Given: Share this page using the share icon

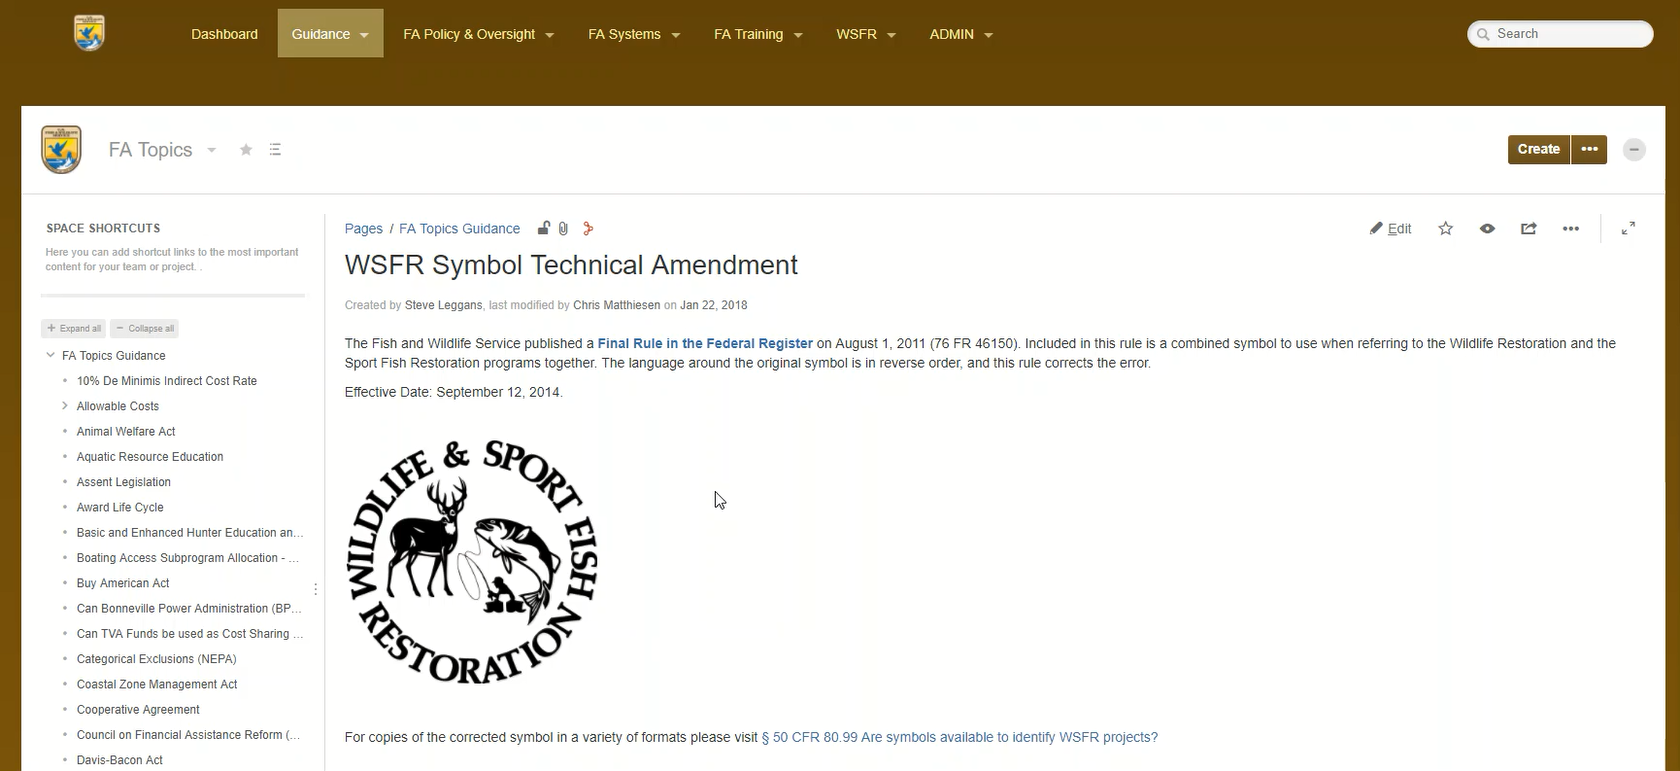Looking at the screenshot, I should coord(1528,228).
